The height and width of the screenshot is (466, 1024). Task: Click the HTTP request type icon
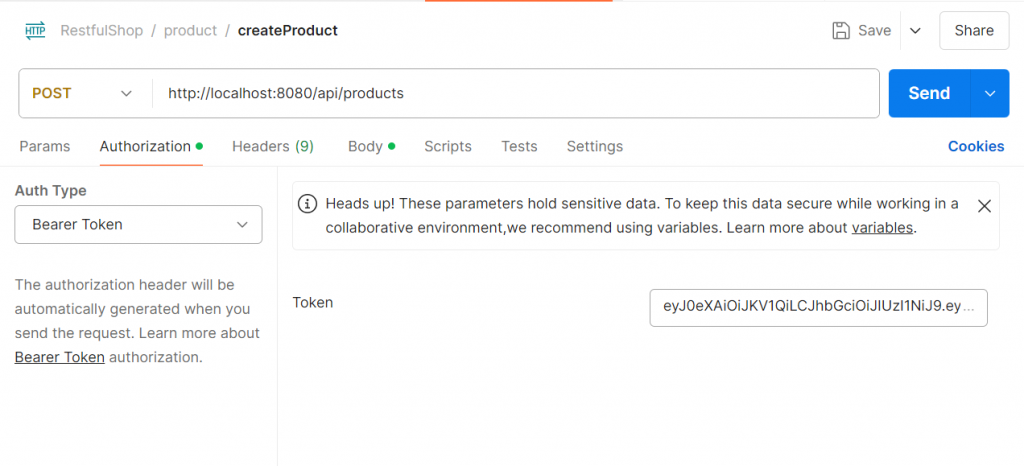[x=35, y=31]
